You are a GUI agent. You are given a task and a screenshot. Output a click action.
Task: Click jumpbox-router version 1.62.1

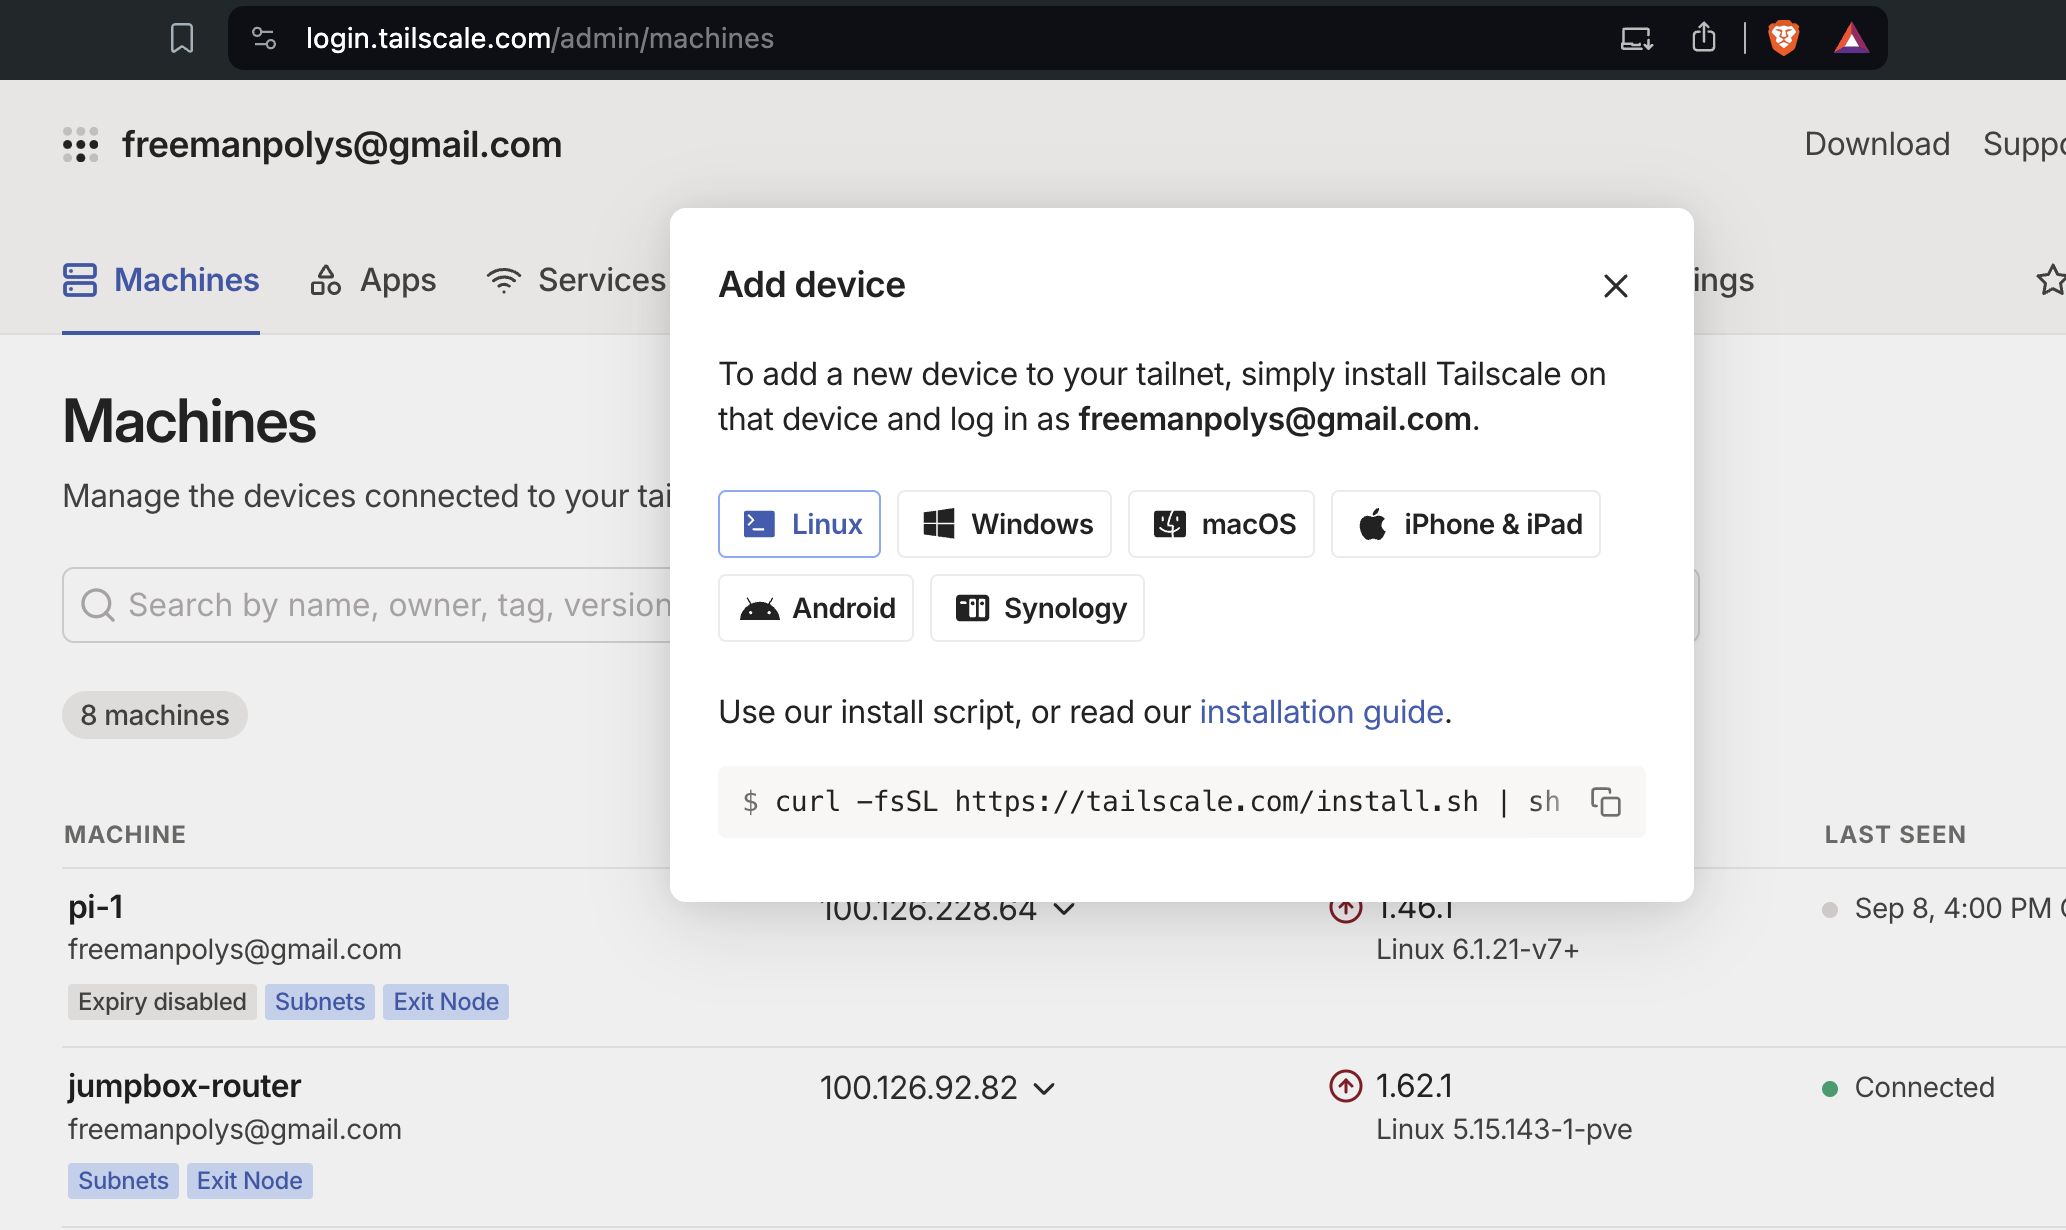point(1414,1086)
